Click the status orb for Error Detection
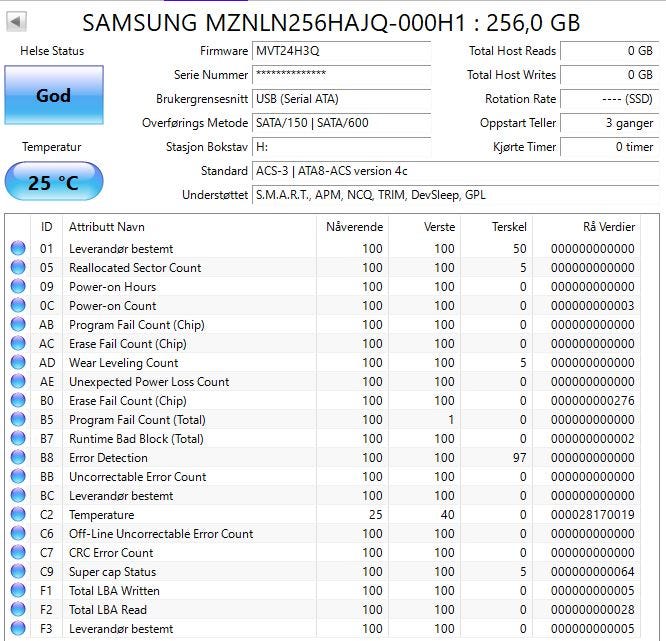Image resolution: width=666 pixels, height=641 pixels. (18, 457)
